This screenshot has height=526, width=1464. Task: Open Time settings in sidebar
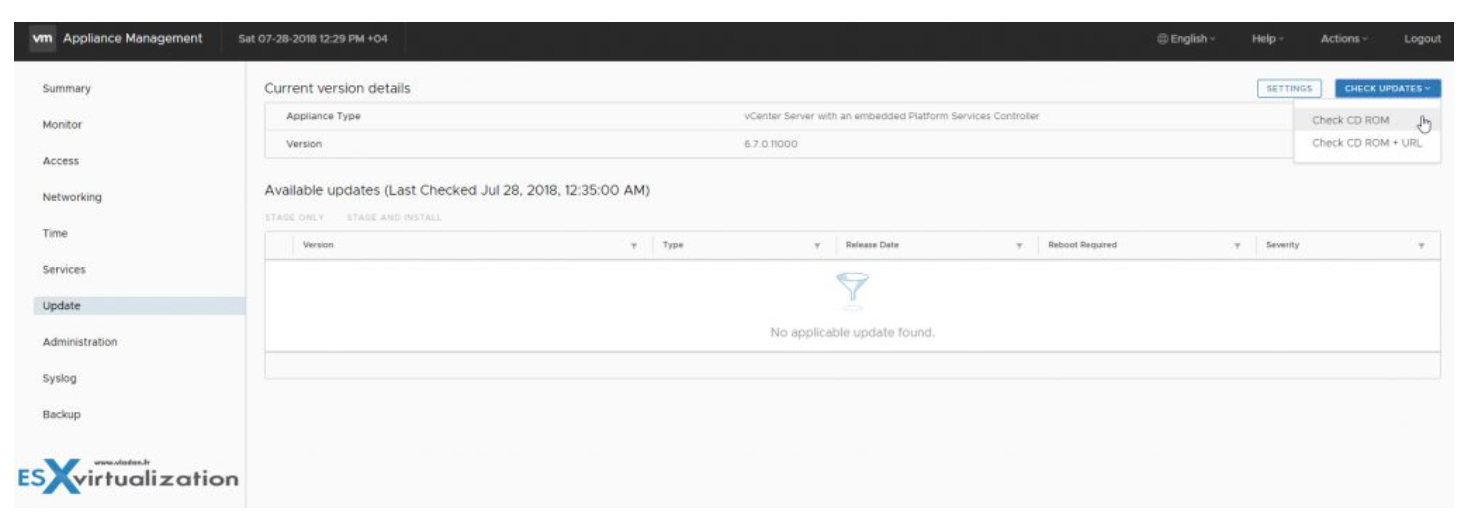coord(55,234)
